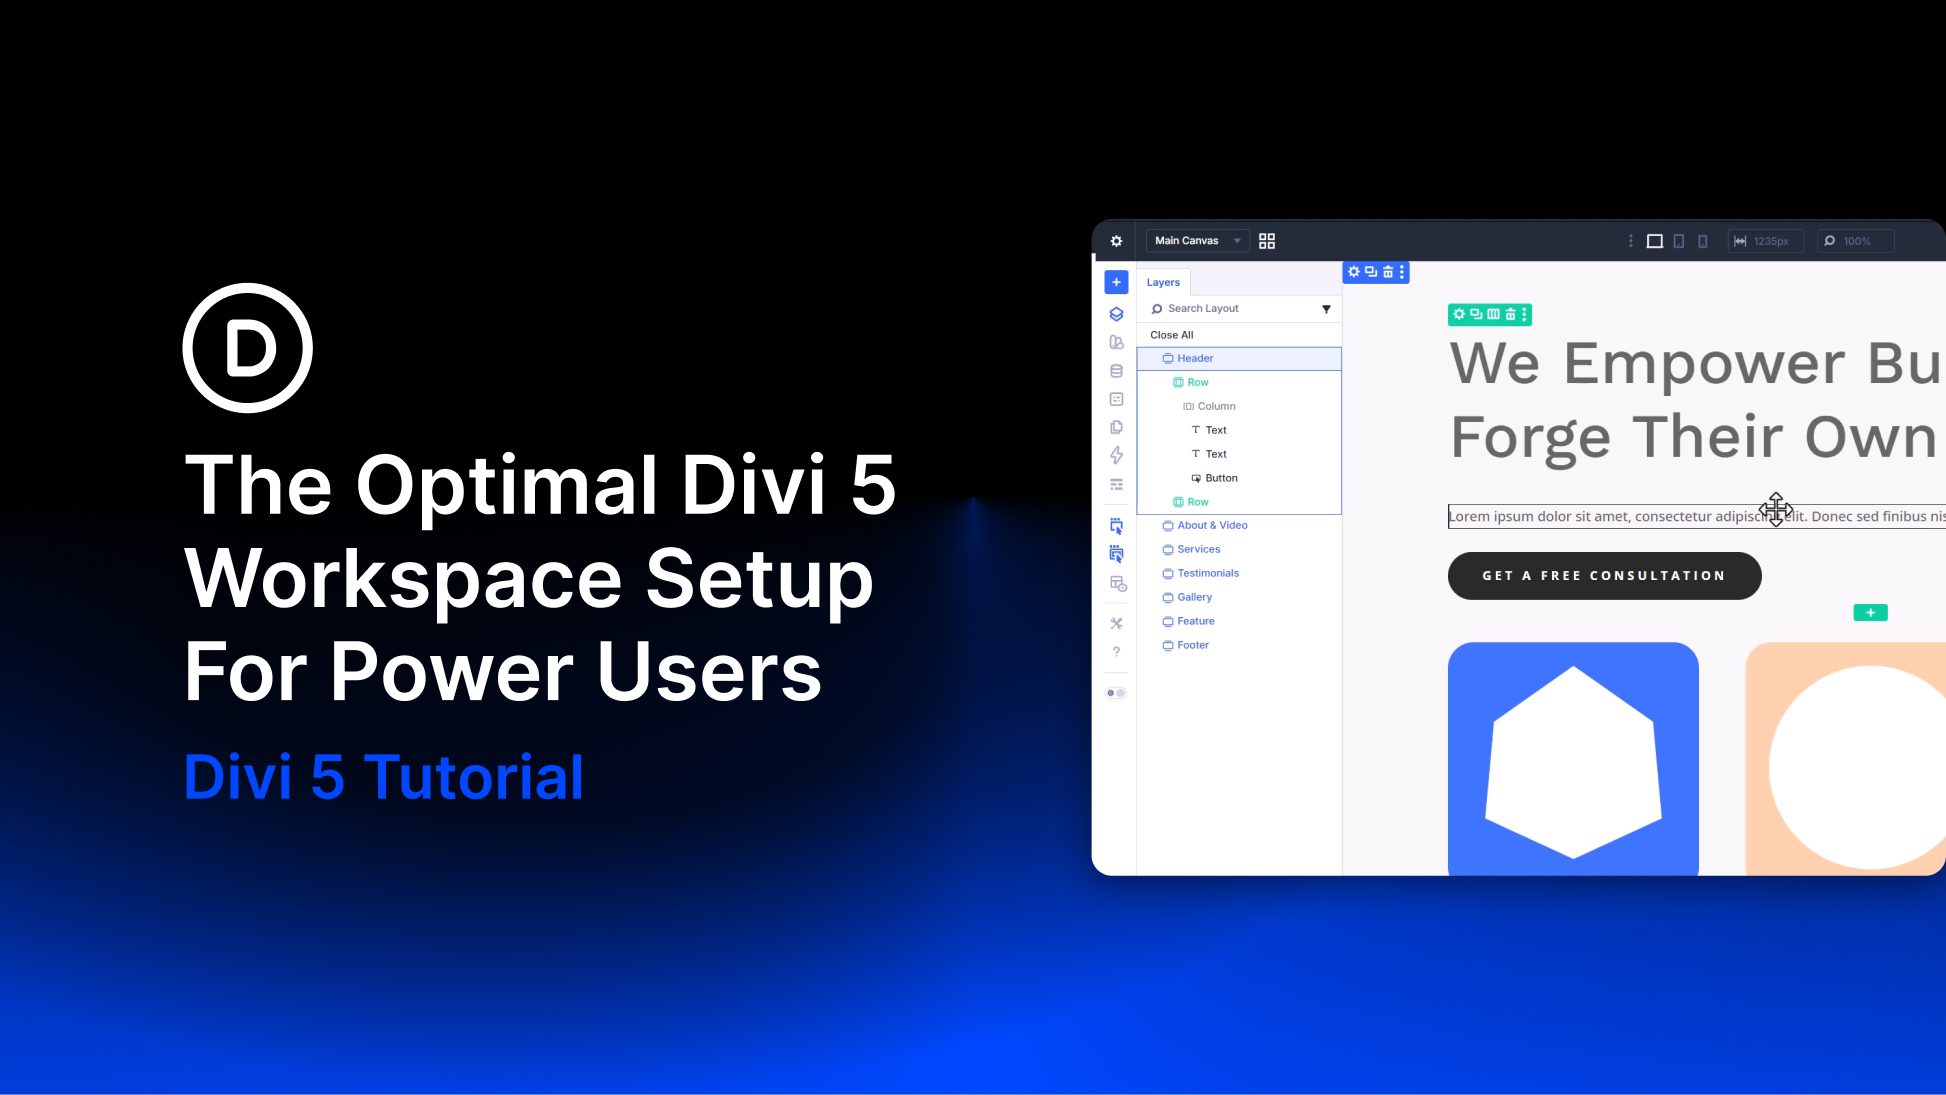Open the filter funnel in Search Layout
1946x1095 pixels.
[1327, 308]
